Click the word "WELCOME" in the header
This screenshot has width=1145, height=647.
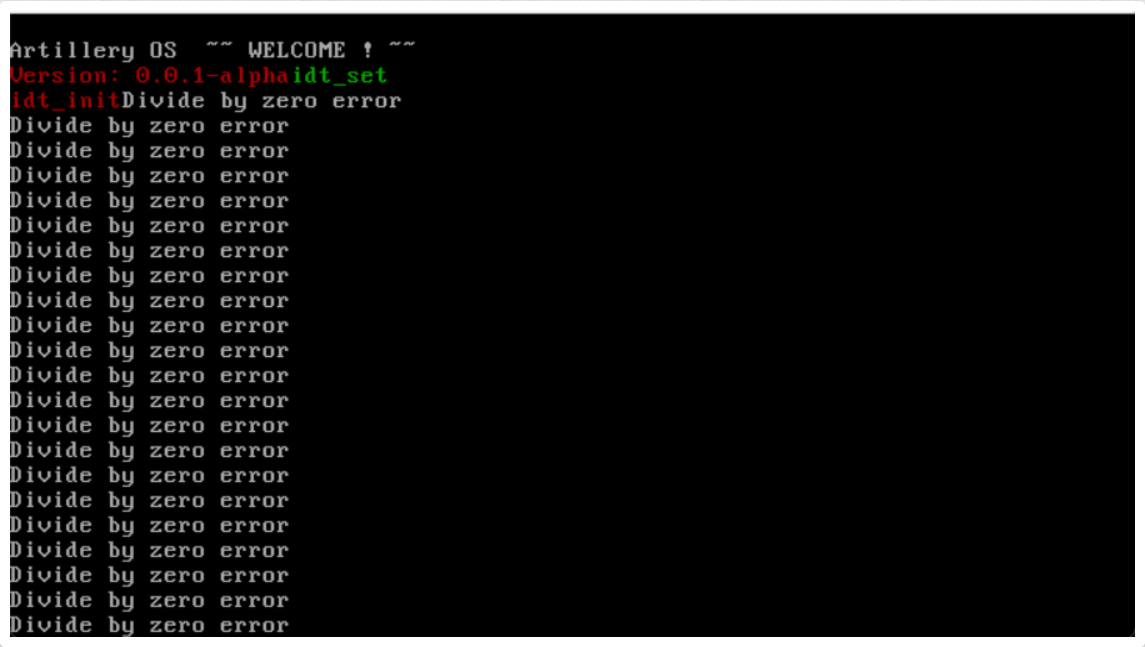pyautogui.click(x=296, y=50)
